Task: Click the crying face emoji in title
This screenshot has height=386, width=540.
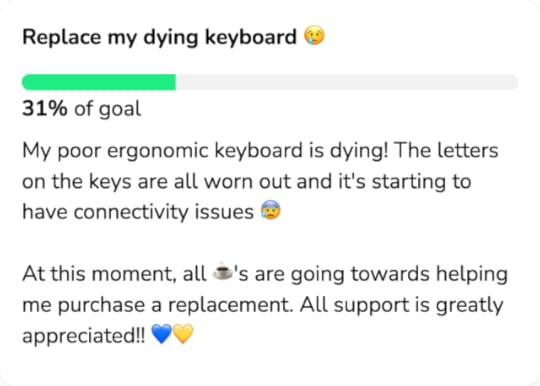Action: click(314, 36)
